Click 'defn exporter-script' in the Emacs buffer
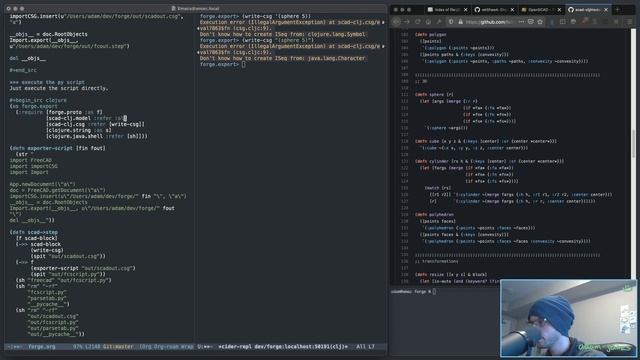The height and width of the screenshot is (360, 640). point(42,148)
